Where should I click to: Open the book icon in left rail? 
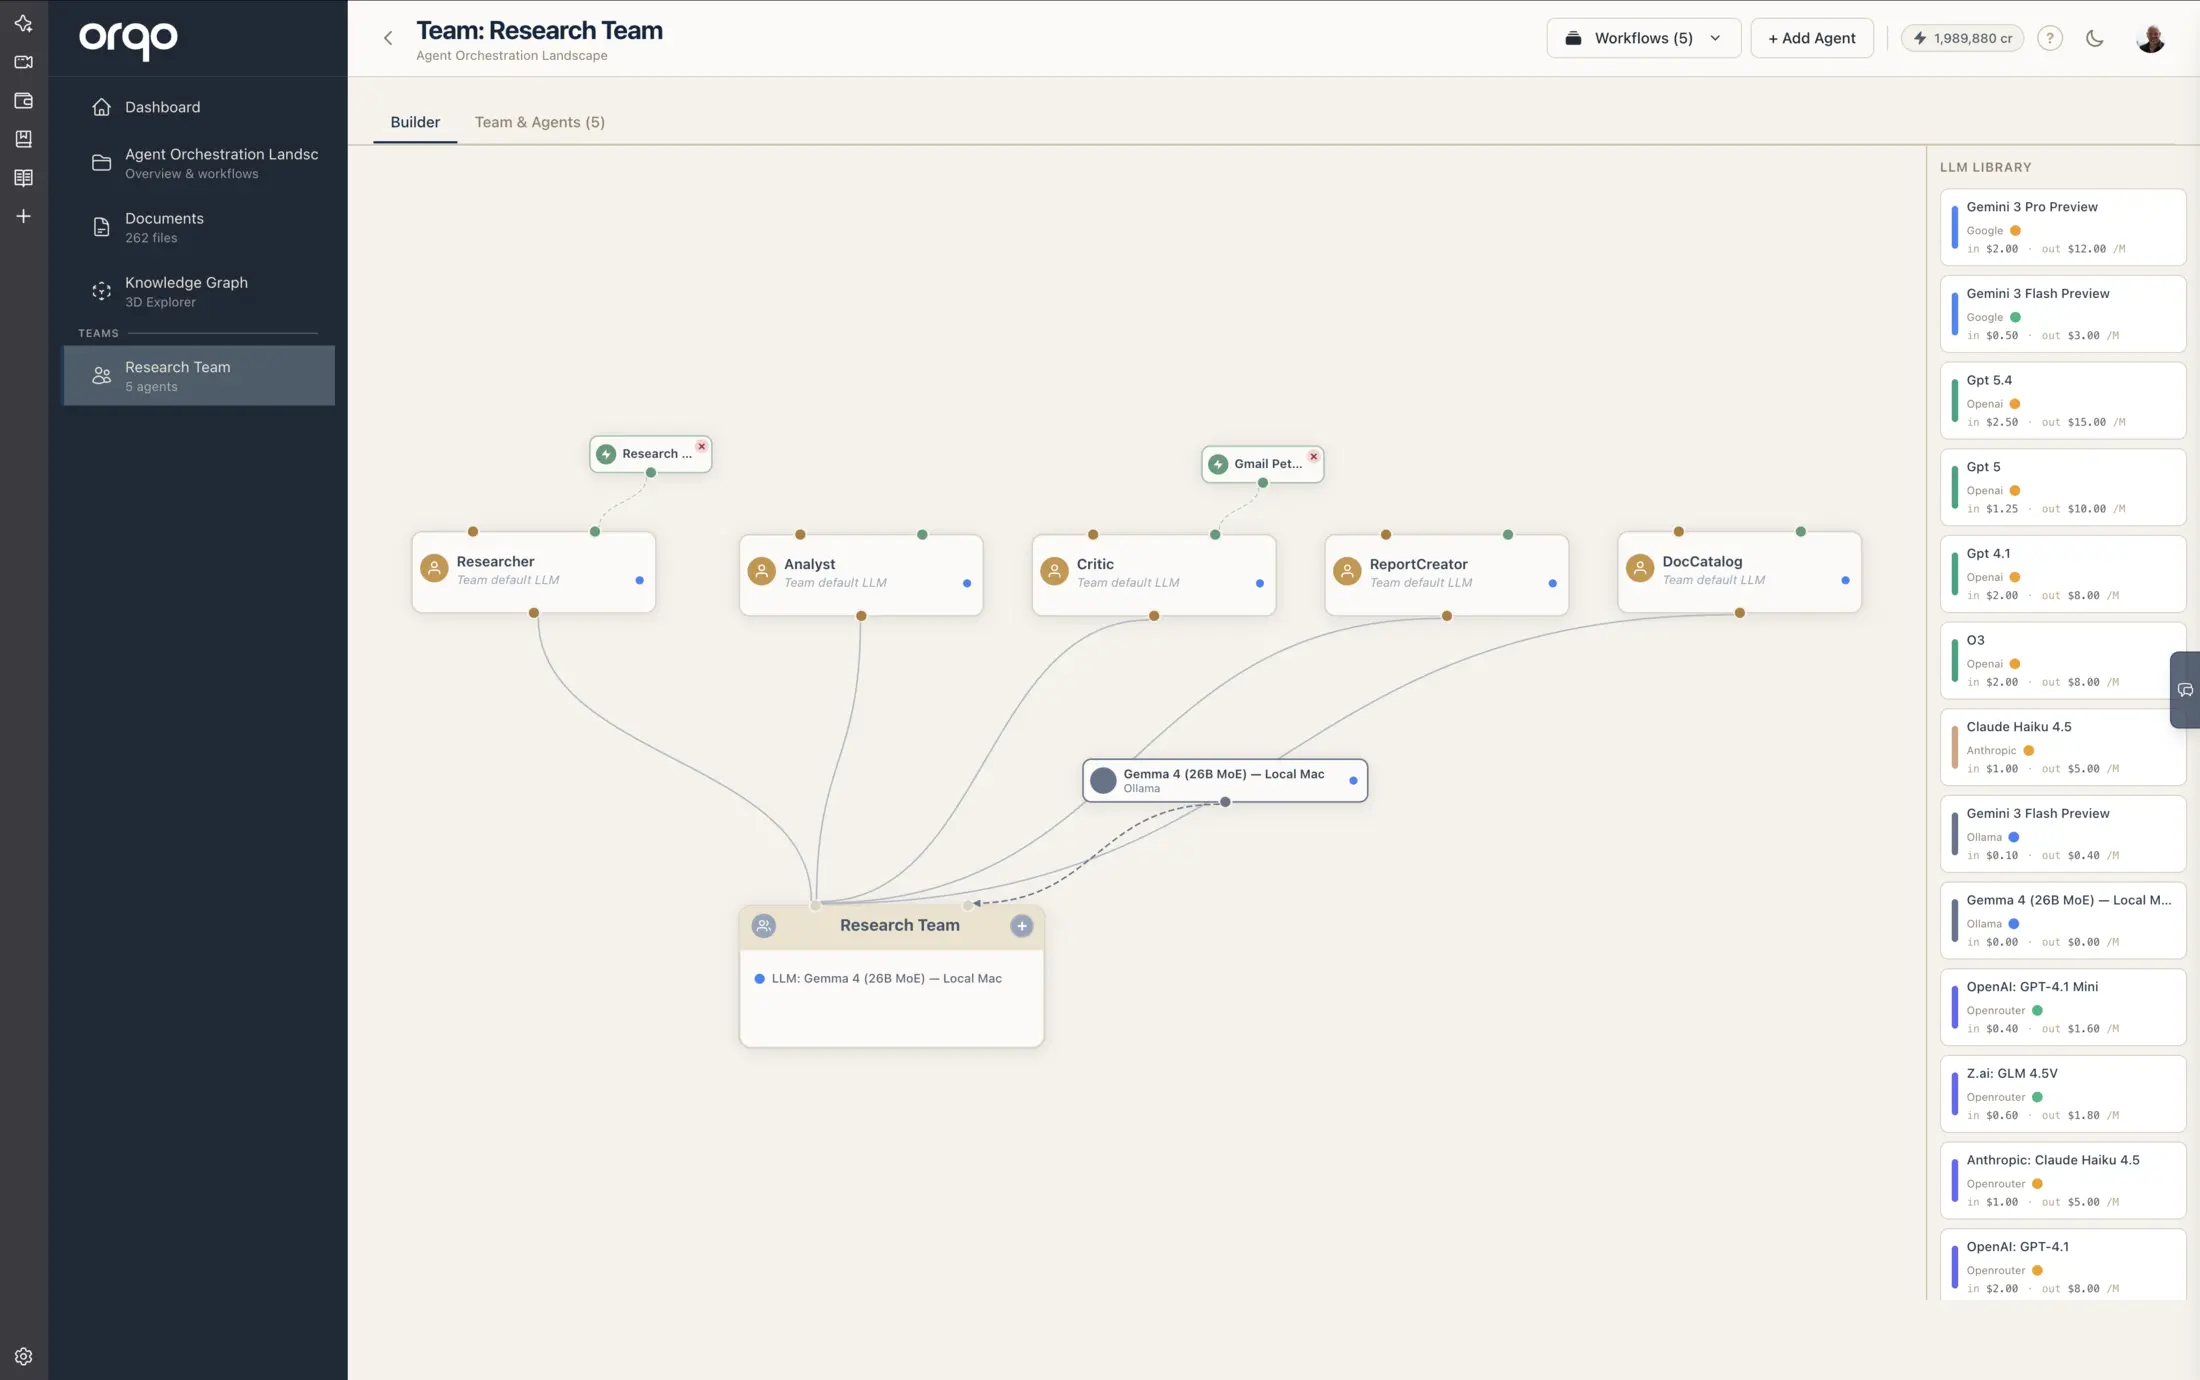[23, 178]
